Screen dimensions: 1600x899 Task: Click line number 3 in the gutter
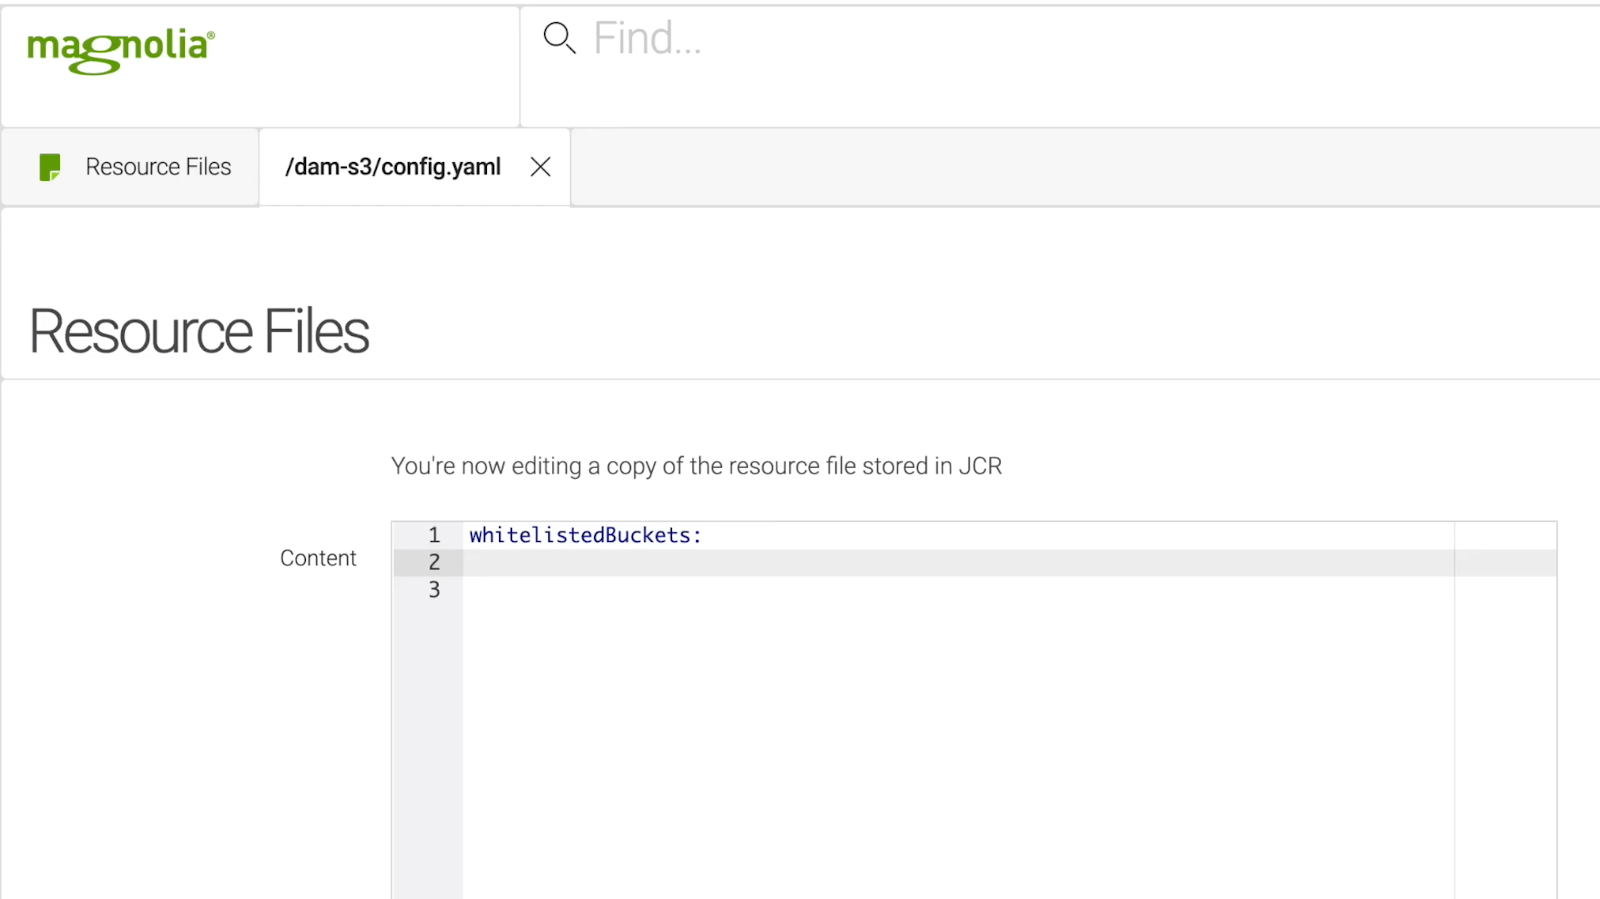pyautogui.click(x=434, y=590)
